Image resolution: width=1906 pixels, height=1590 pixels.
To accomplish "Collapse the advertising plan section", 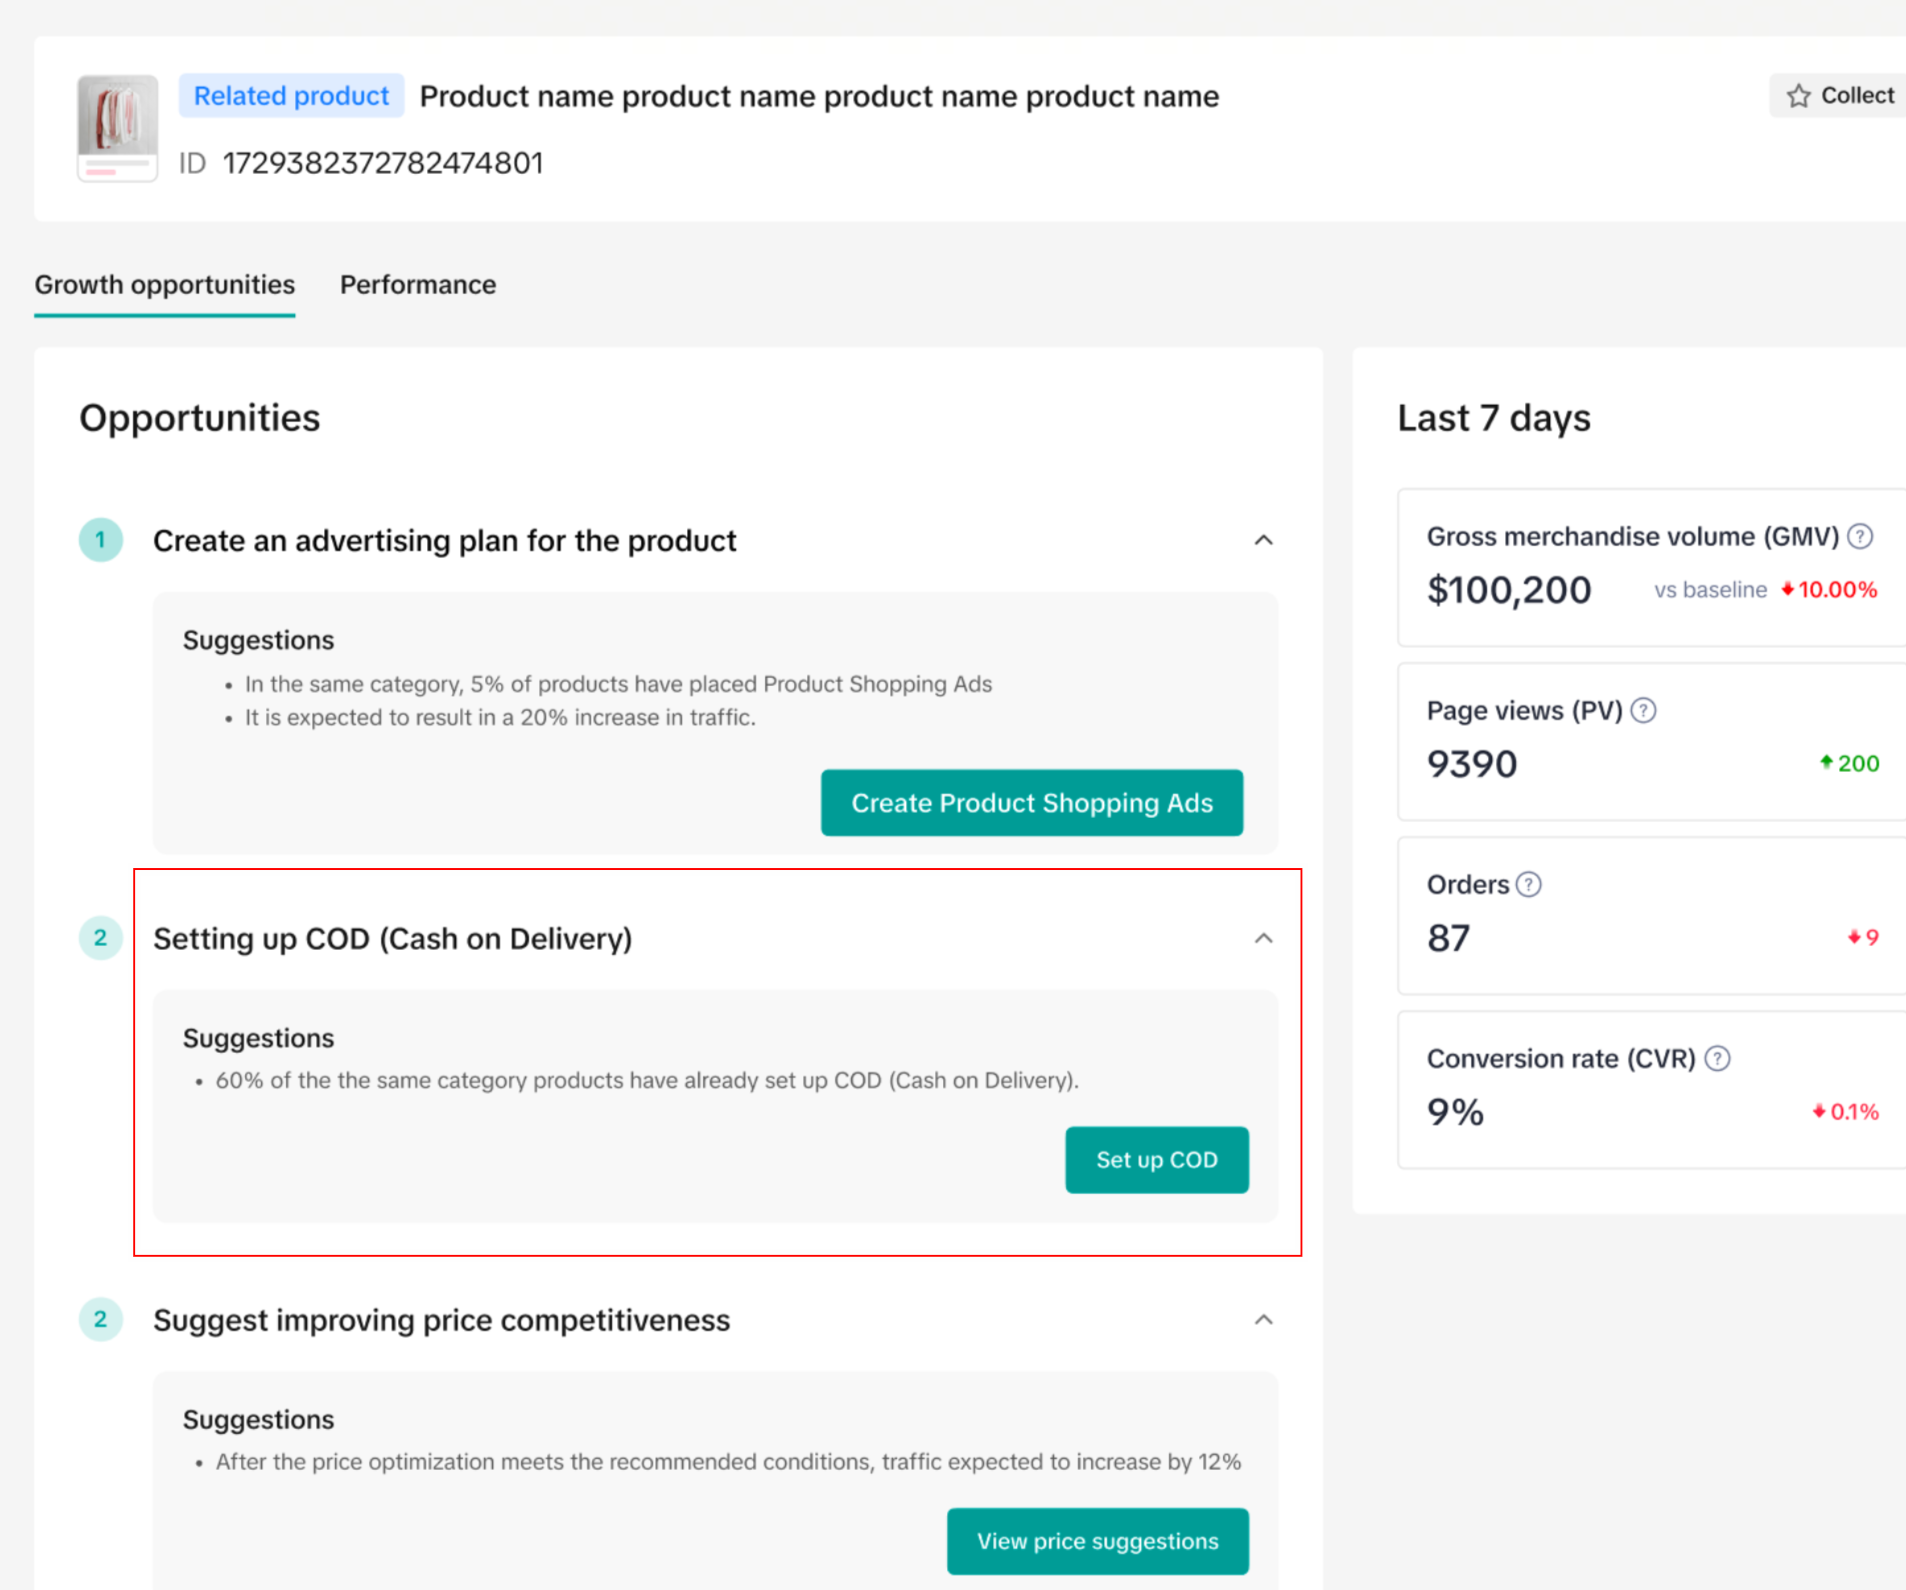I will [x=1263, y=540].
